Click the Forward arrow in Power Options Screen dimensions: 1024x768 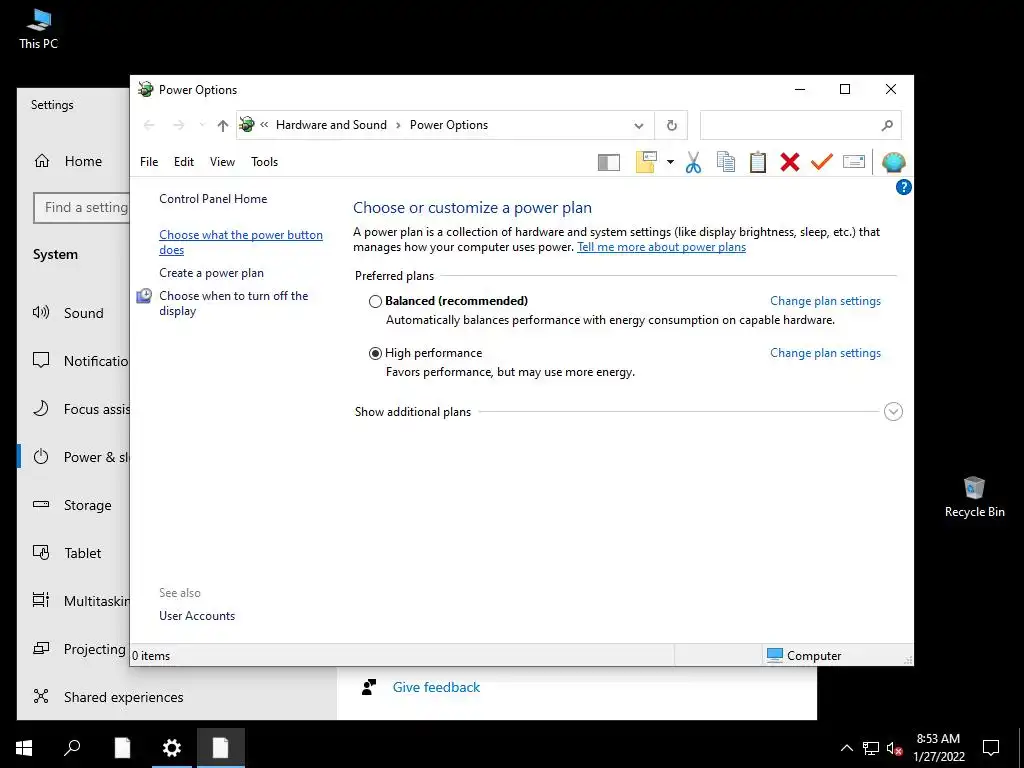[178, 125]
